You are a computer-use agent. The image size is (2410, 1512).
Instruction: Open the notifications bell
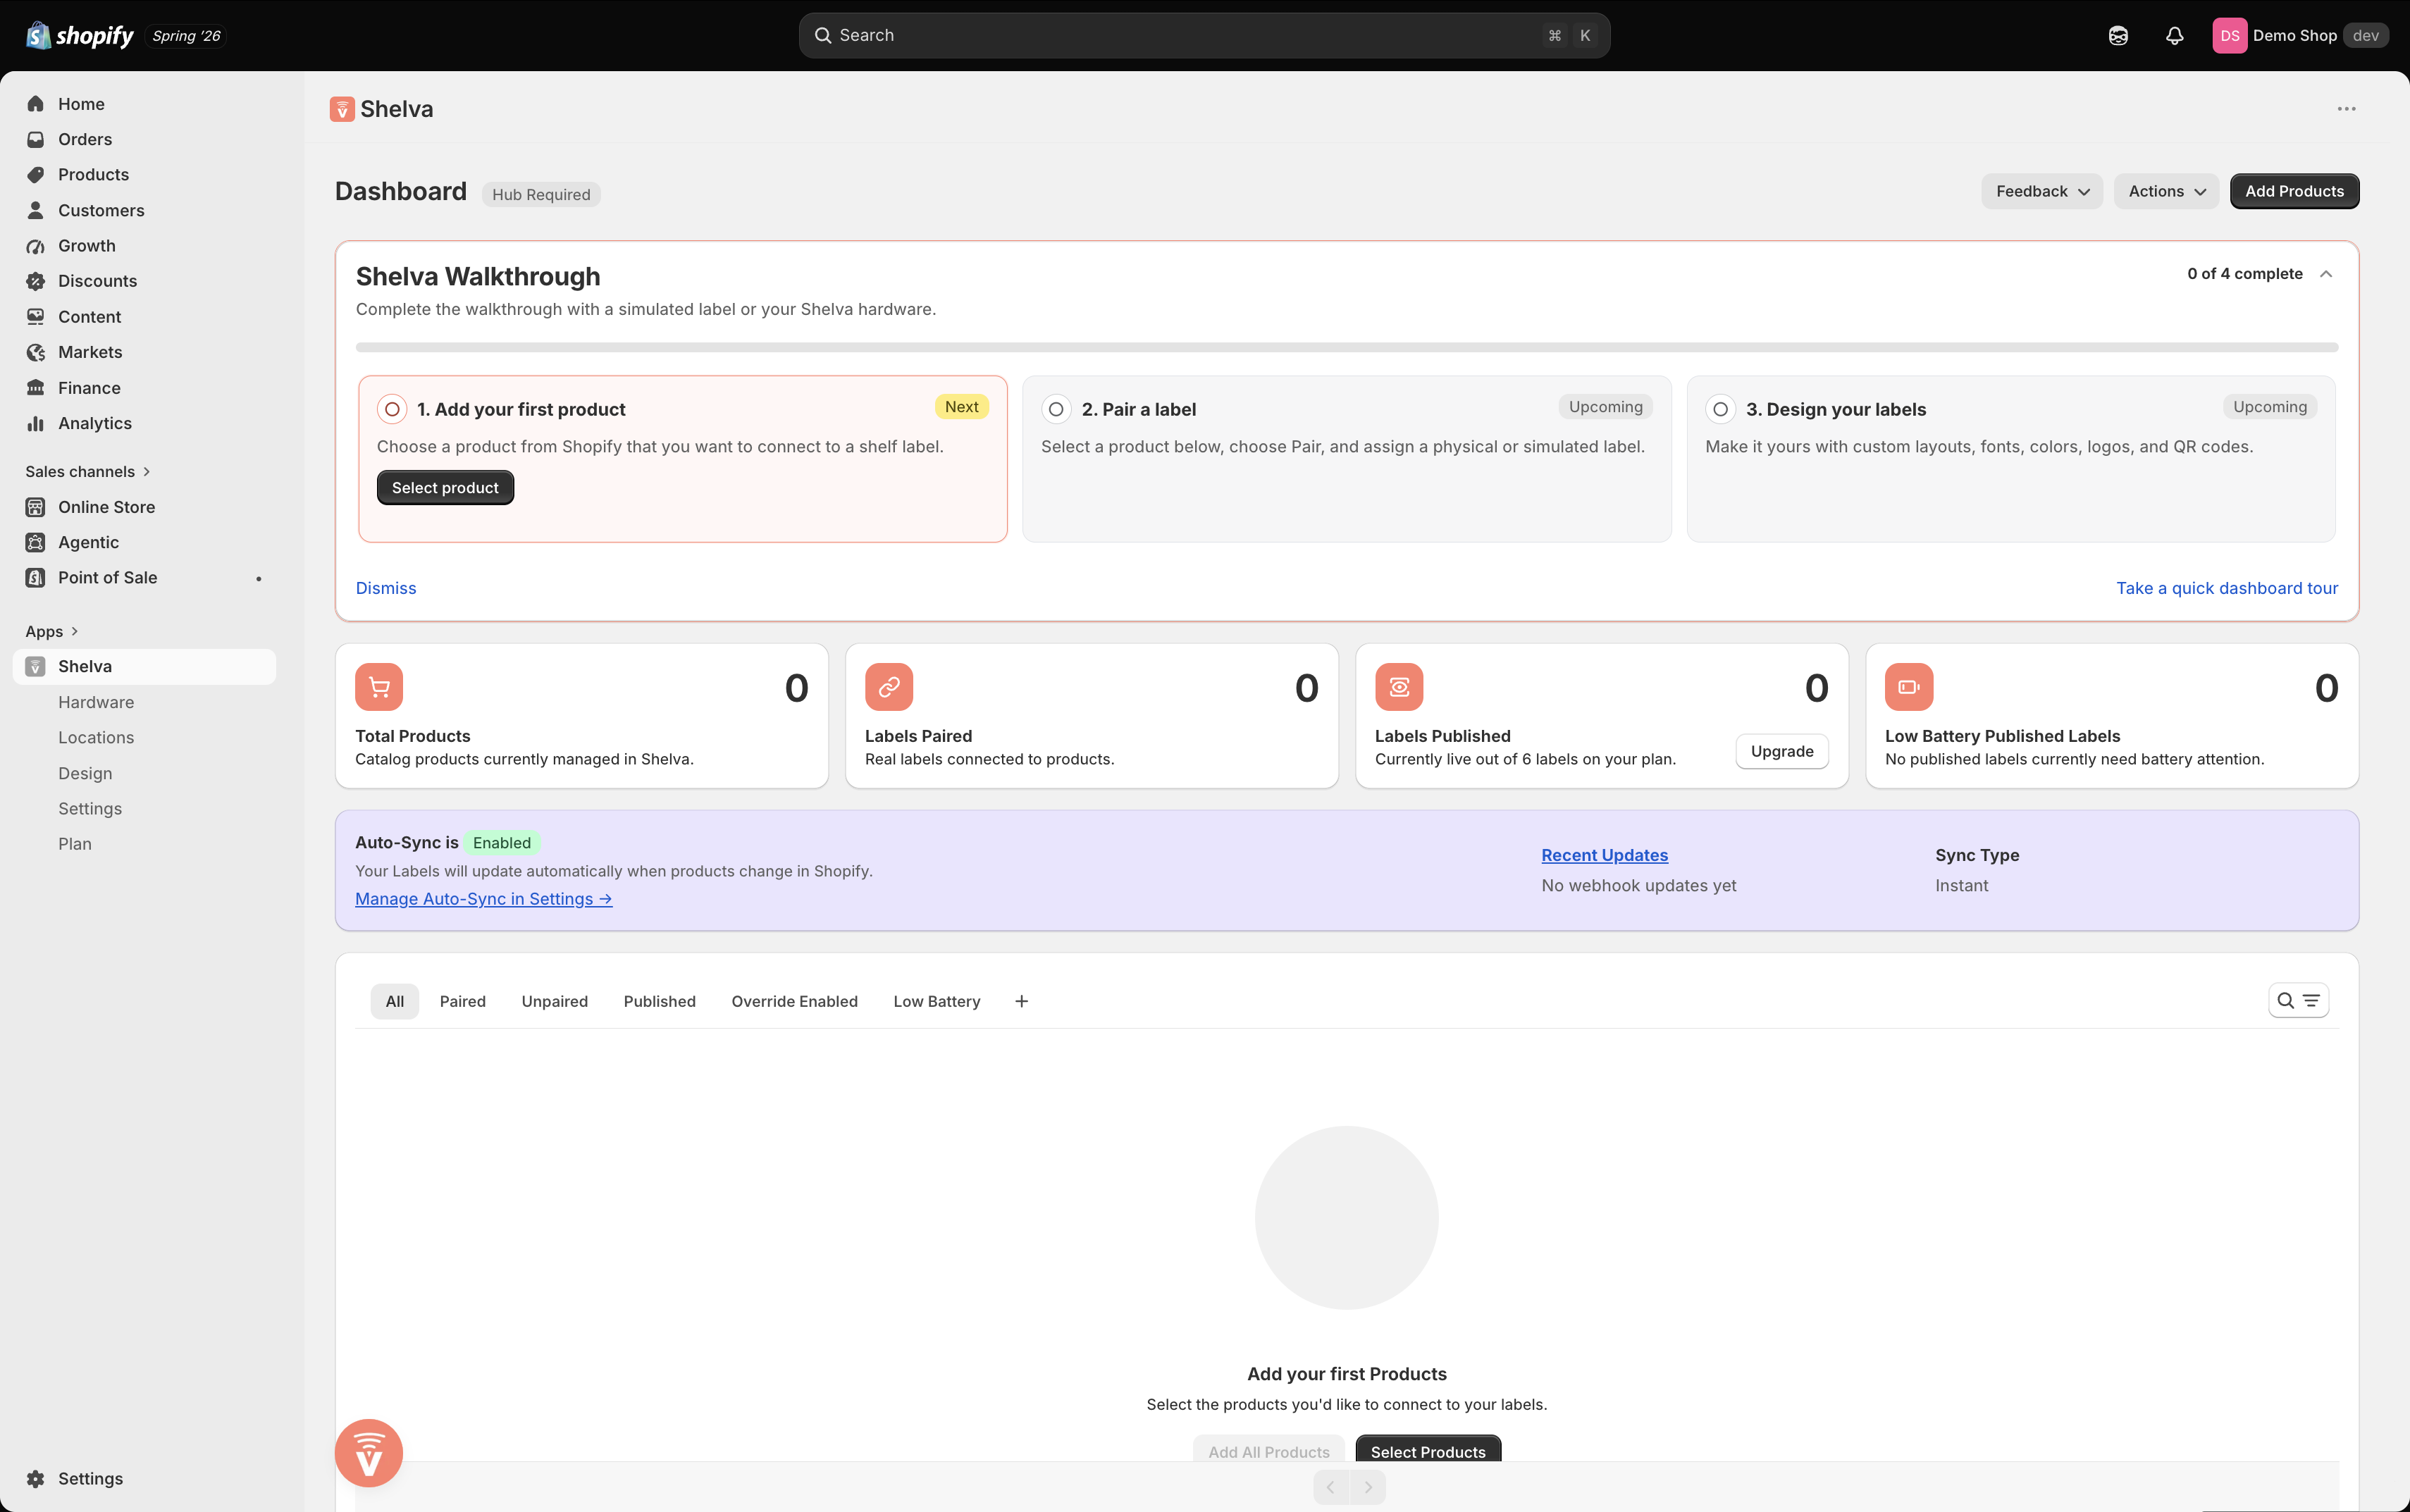pyautogui.click(x=2174, y=36)
